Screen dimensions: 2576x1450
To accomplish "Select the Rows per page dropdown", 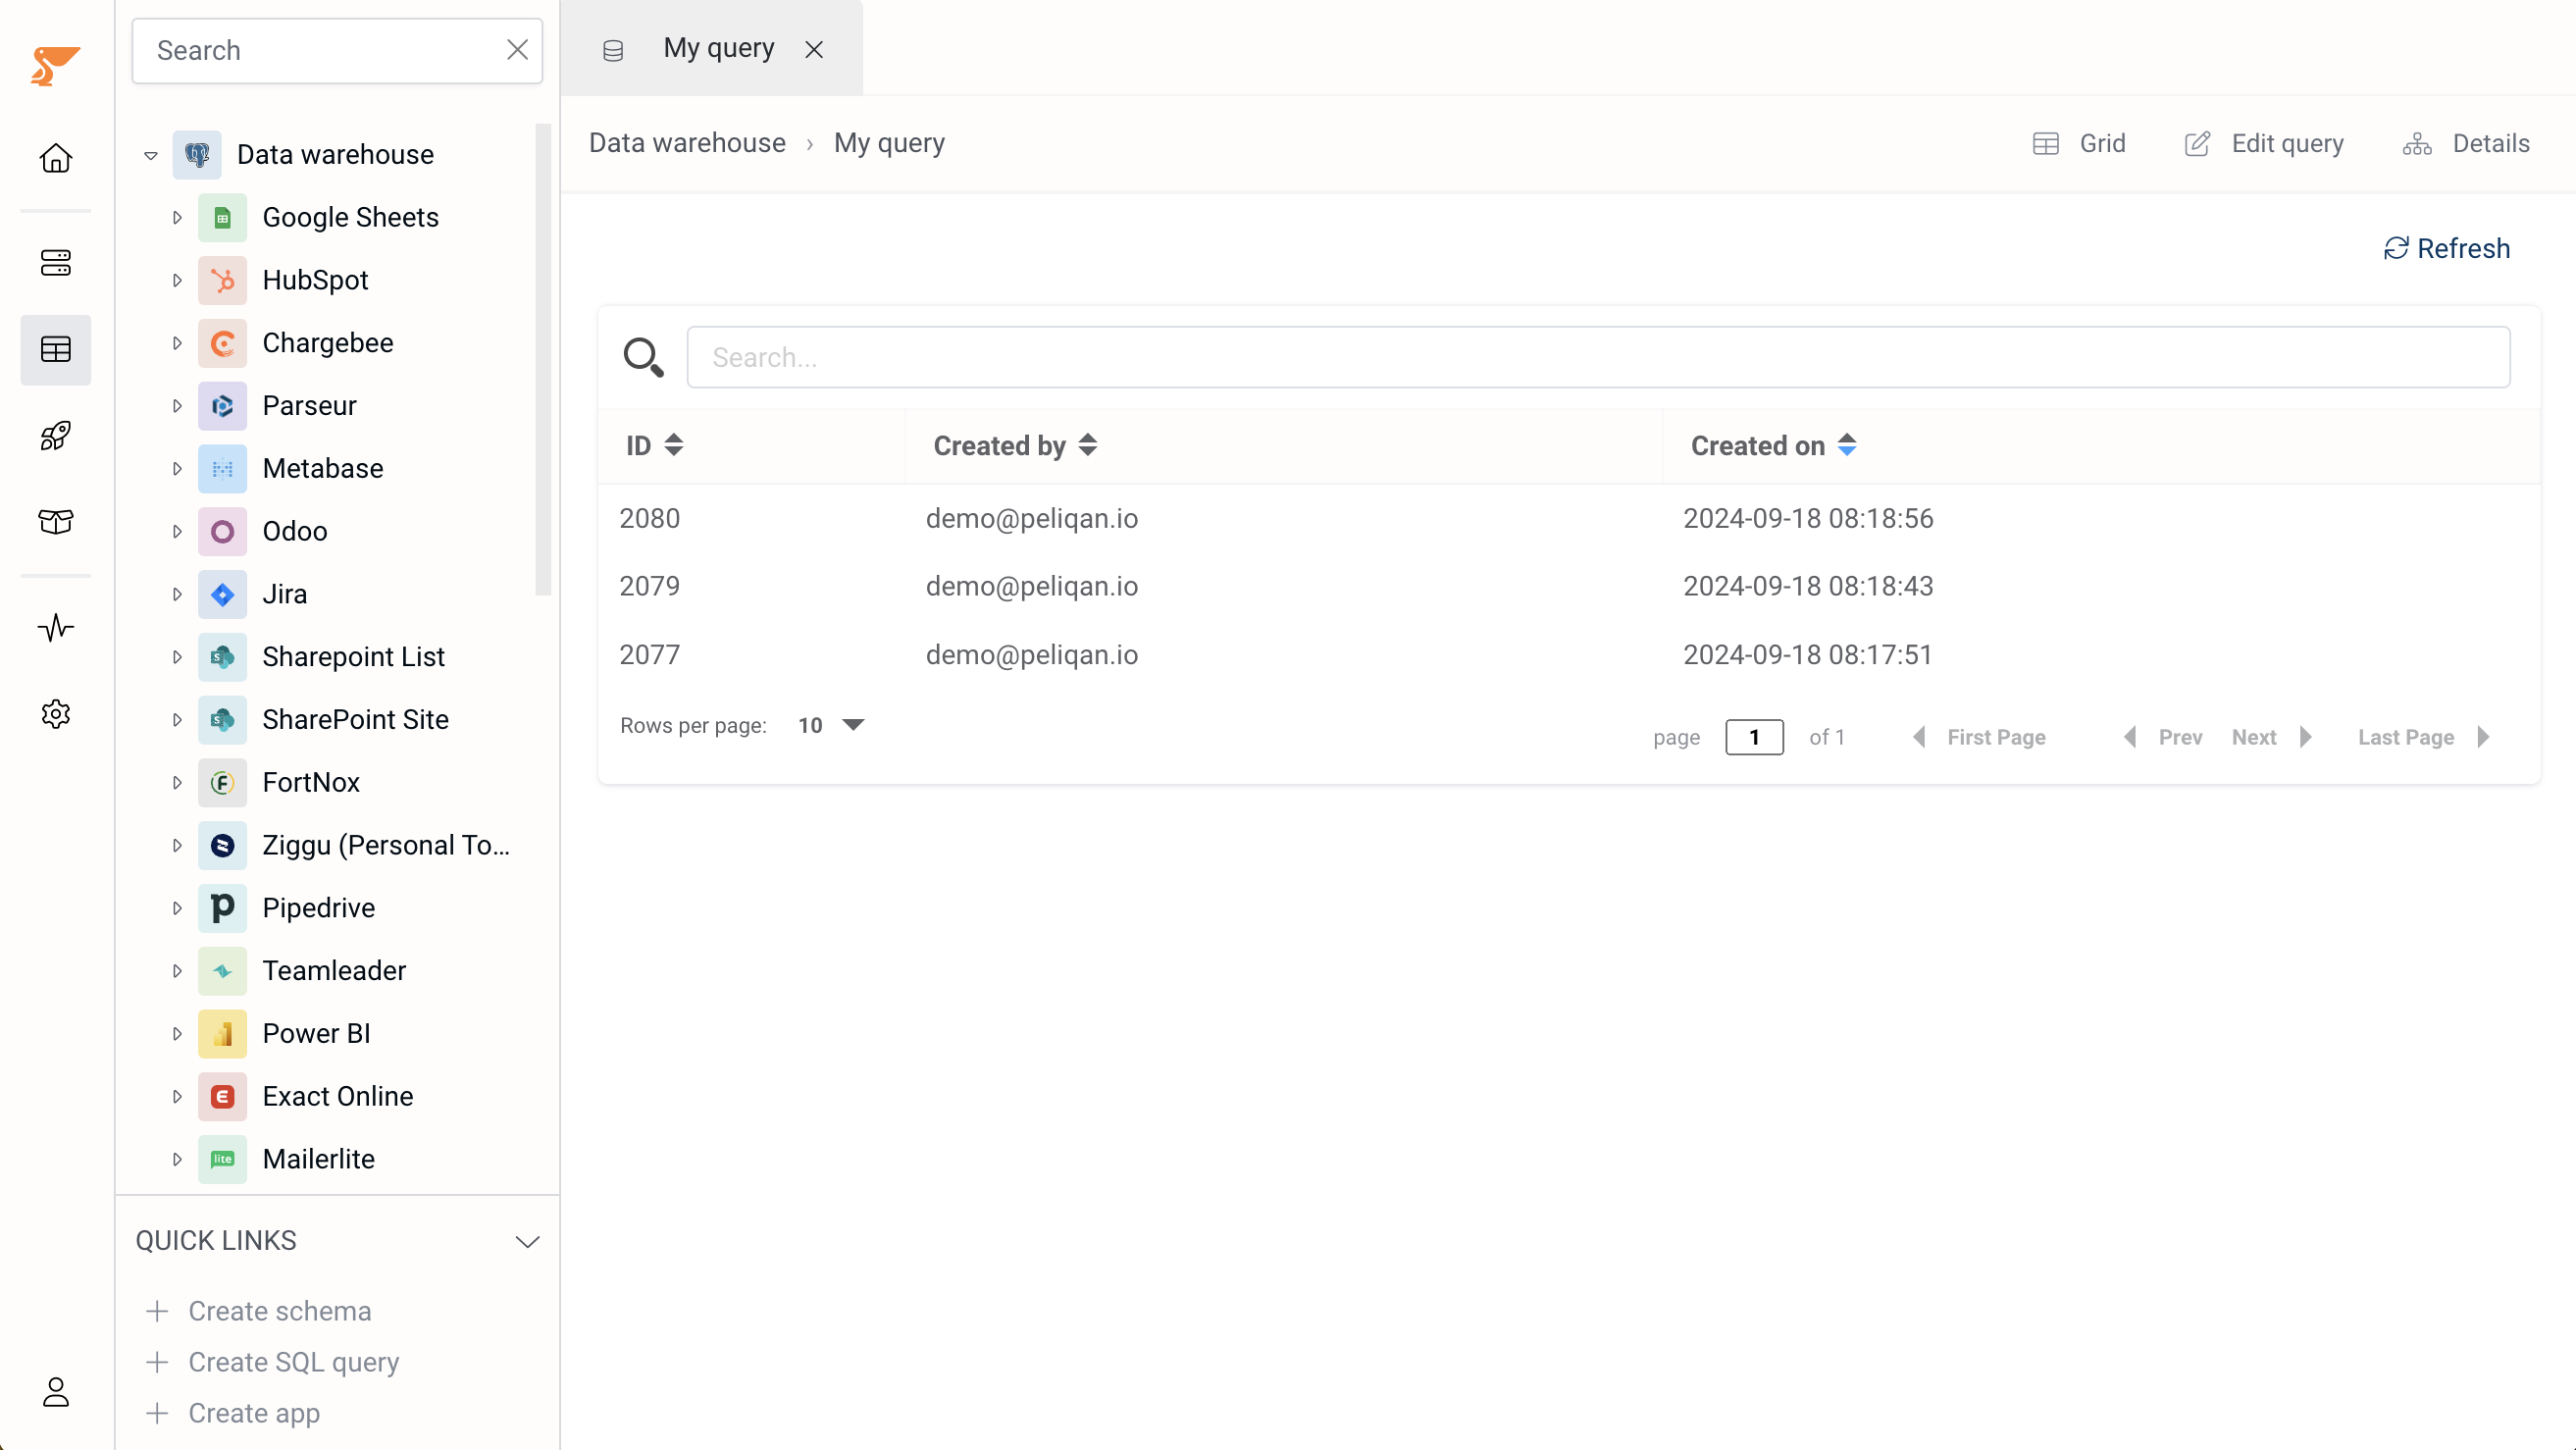I will tap(832, 726).
